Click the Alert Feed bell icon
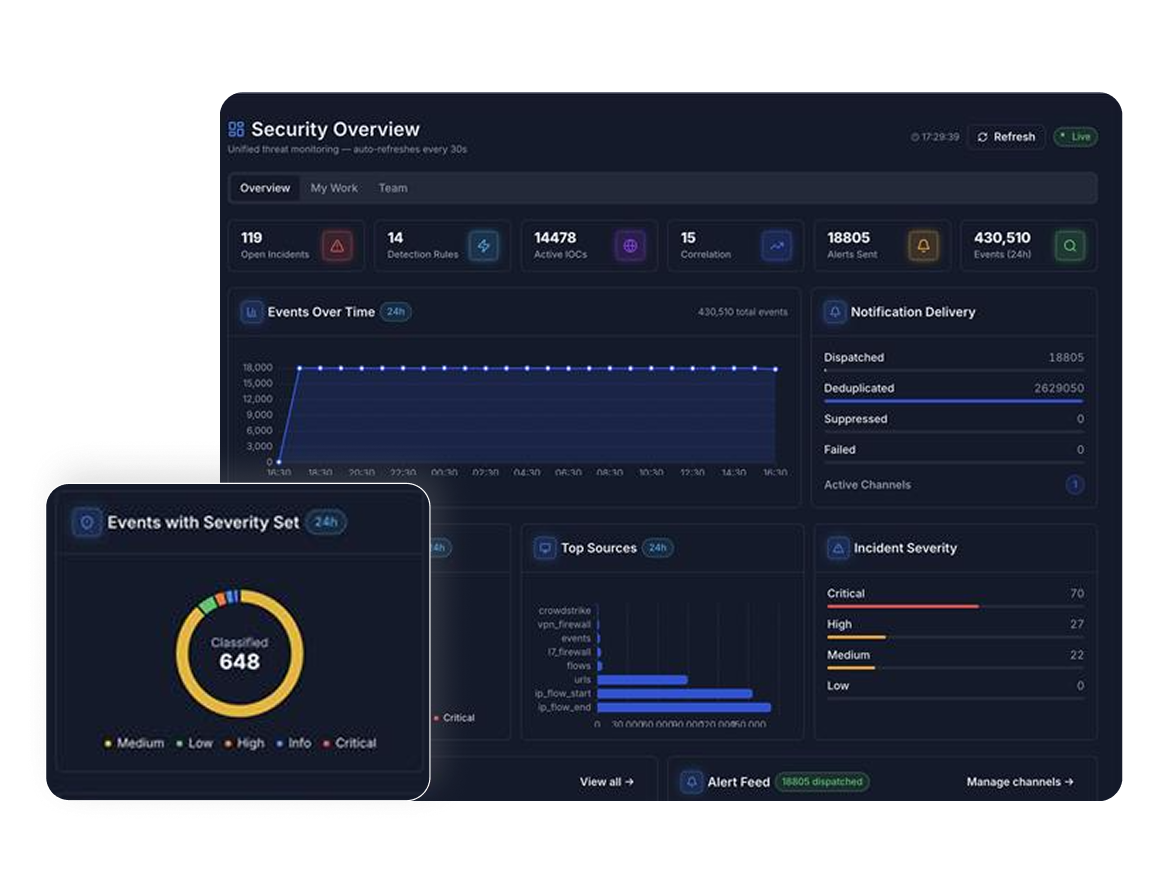1167x894 pixels. 691,782
